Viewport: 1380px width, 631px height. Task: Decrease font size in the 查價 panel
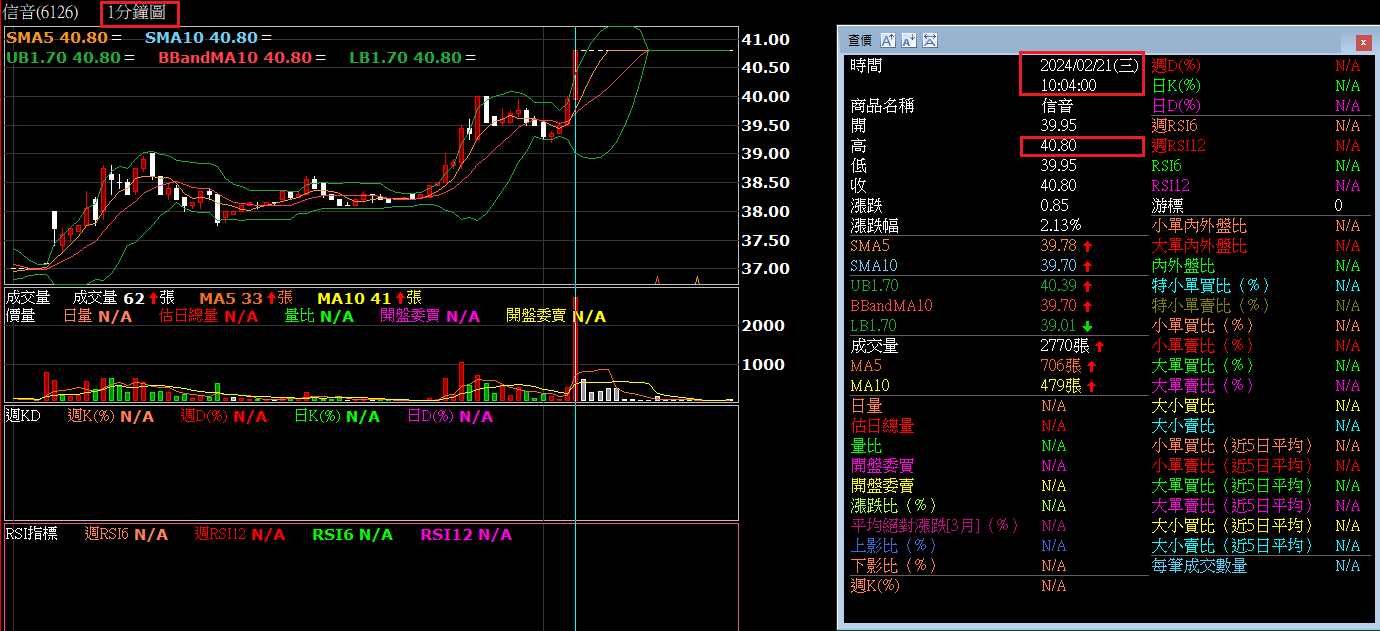coord(909,40)
